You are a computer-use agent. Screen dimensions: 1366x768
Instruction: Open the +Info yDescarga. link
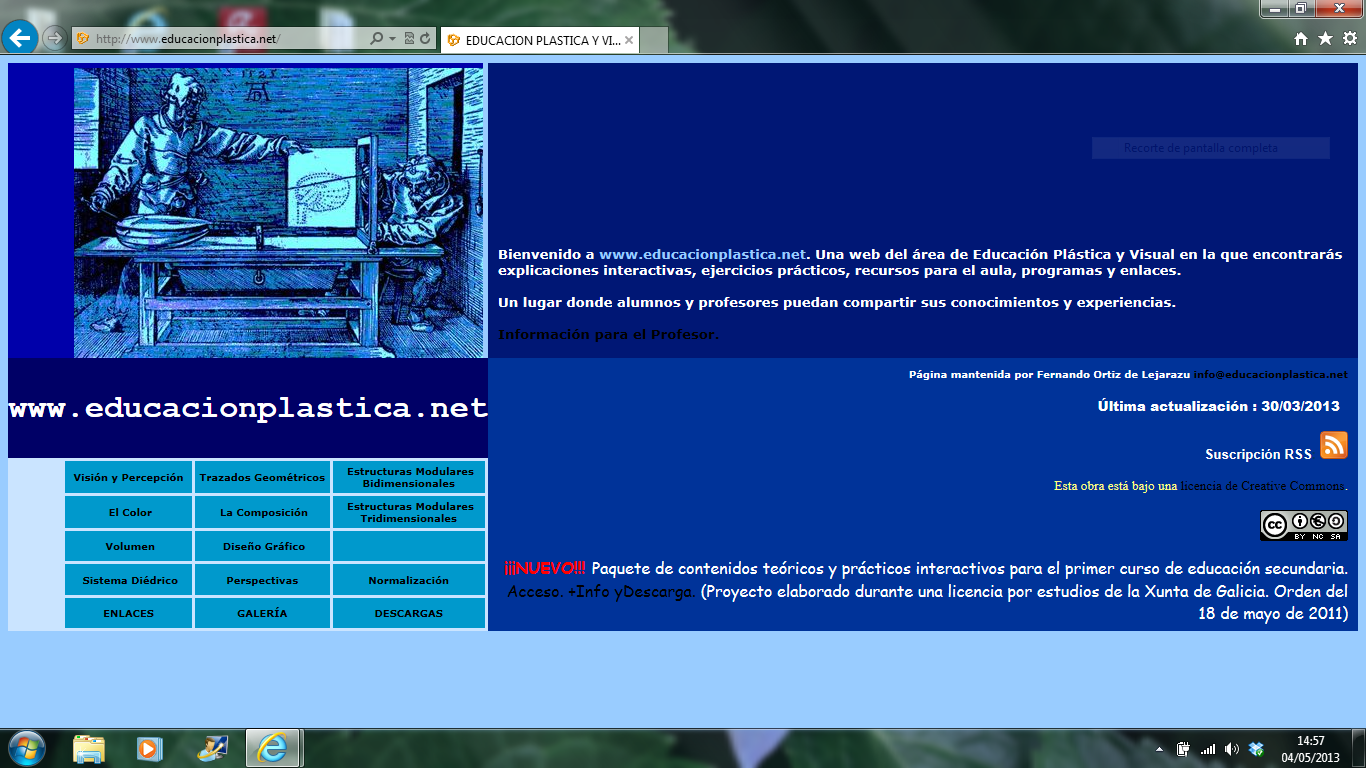631,591
